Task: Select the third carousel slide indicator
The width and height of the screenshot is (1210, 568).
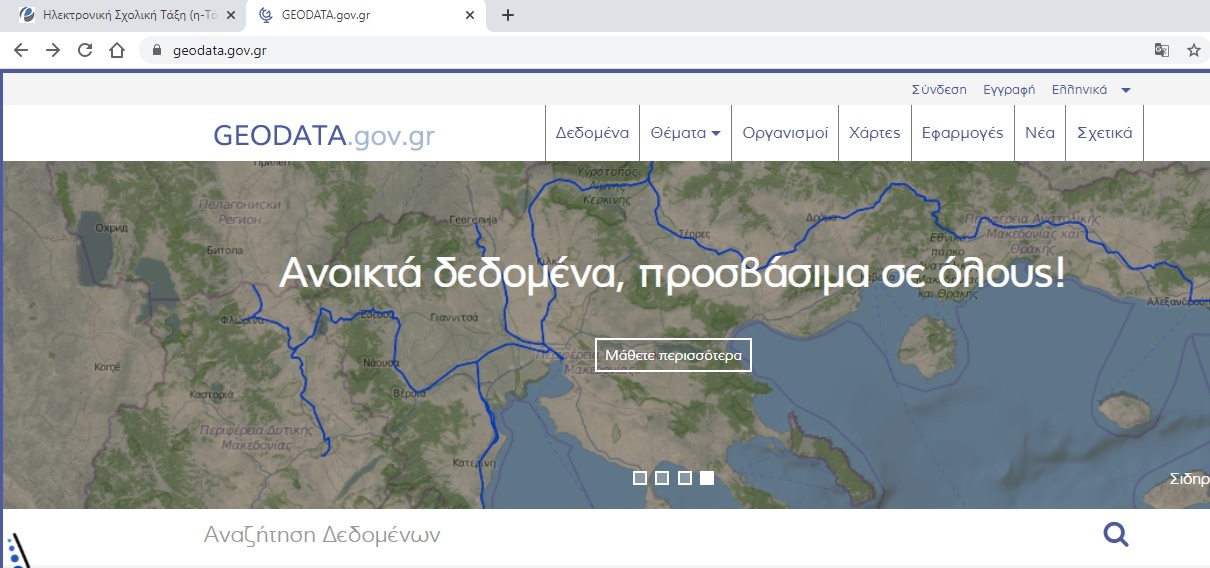Action: (x=685, y=478)
